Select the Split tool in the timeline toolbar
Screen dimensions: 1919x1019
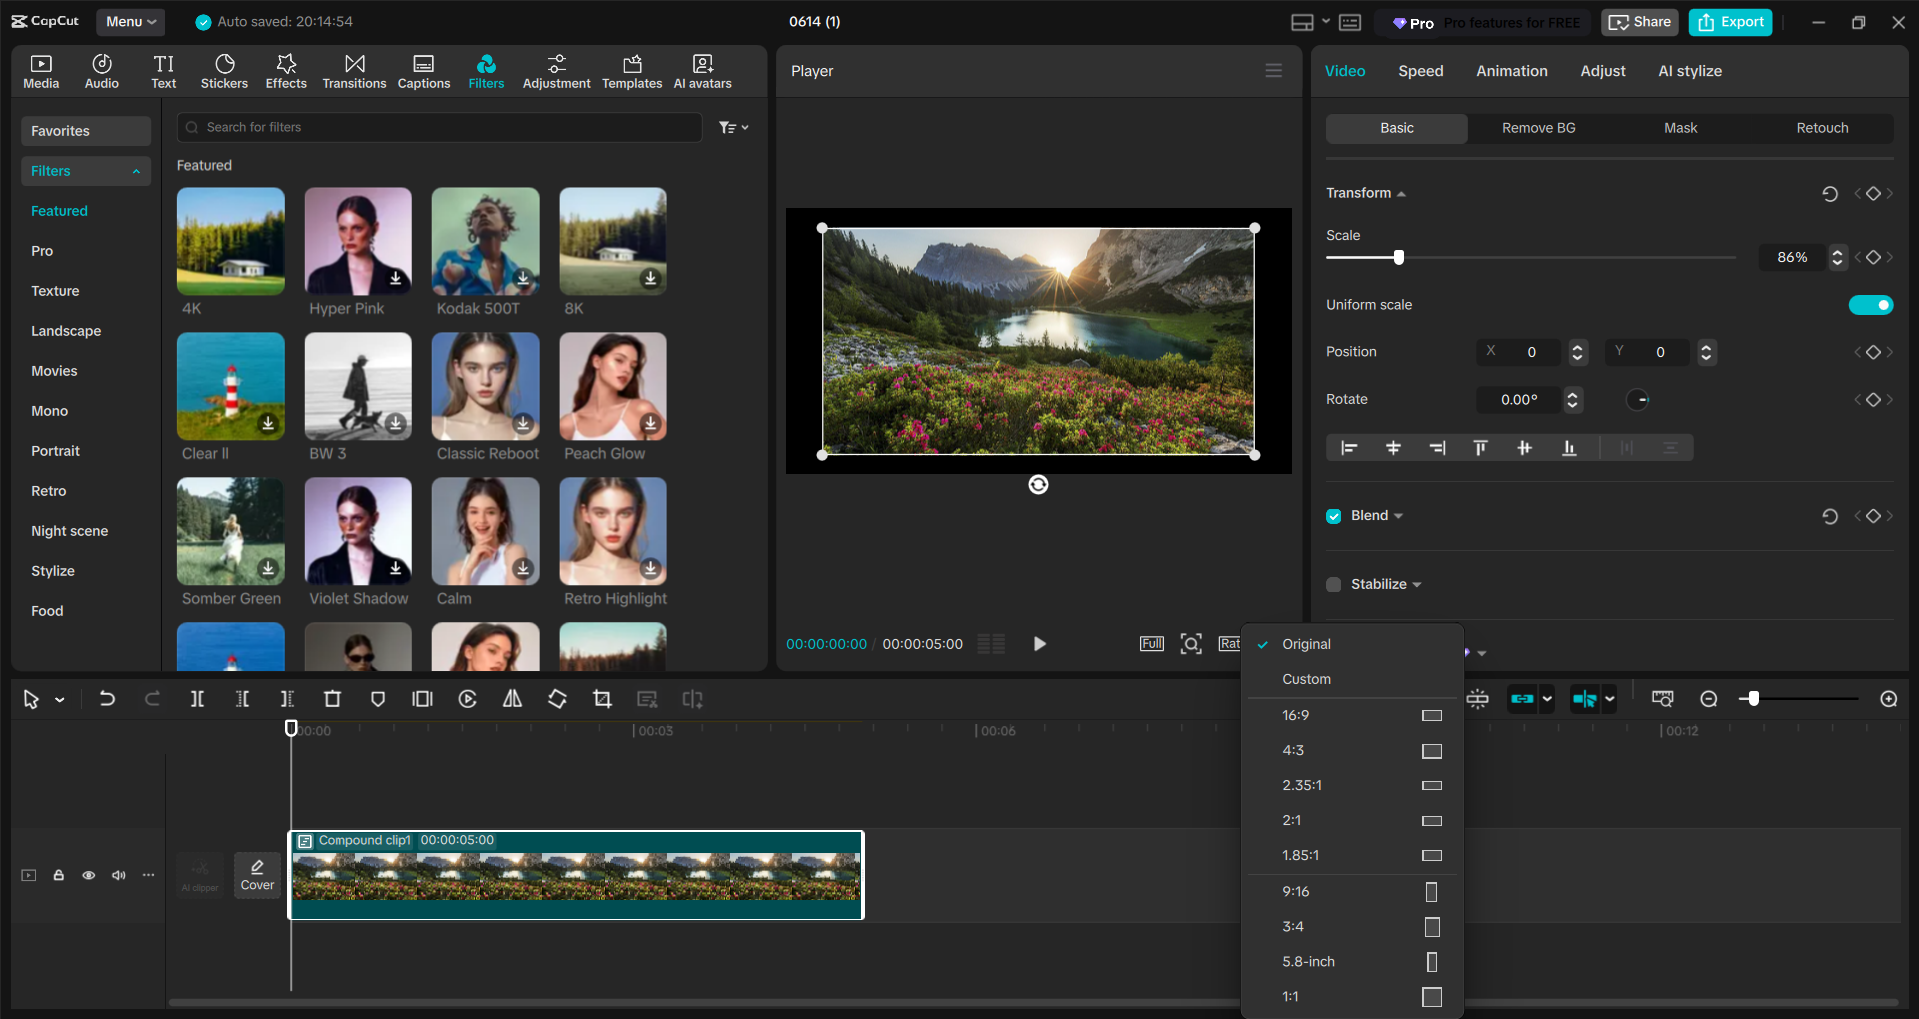tap(197, 698)
